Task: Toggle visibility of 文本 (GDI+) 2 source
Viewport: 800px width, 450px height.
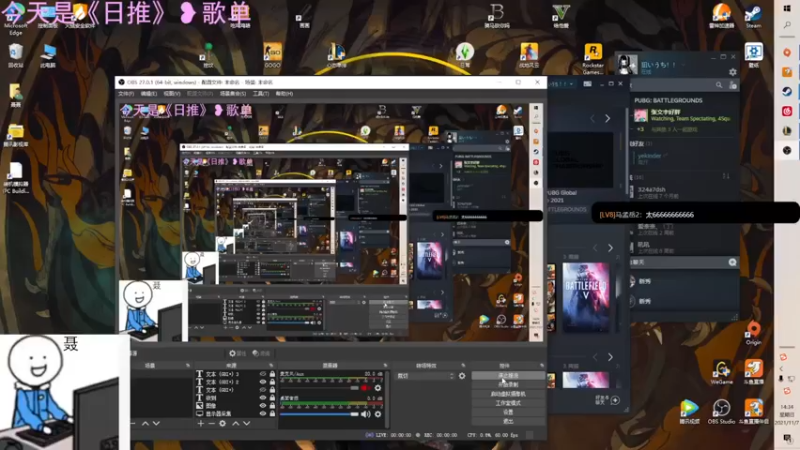Action: 263,382
